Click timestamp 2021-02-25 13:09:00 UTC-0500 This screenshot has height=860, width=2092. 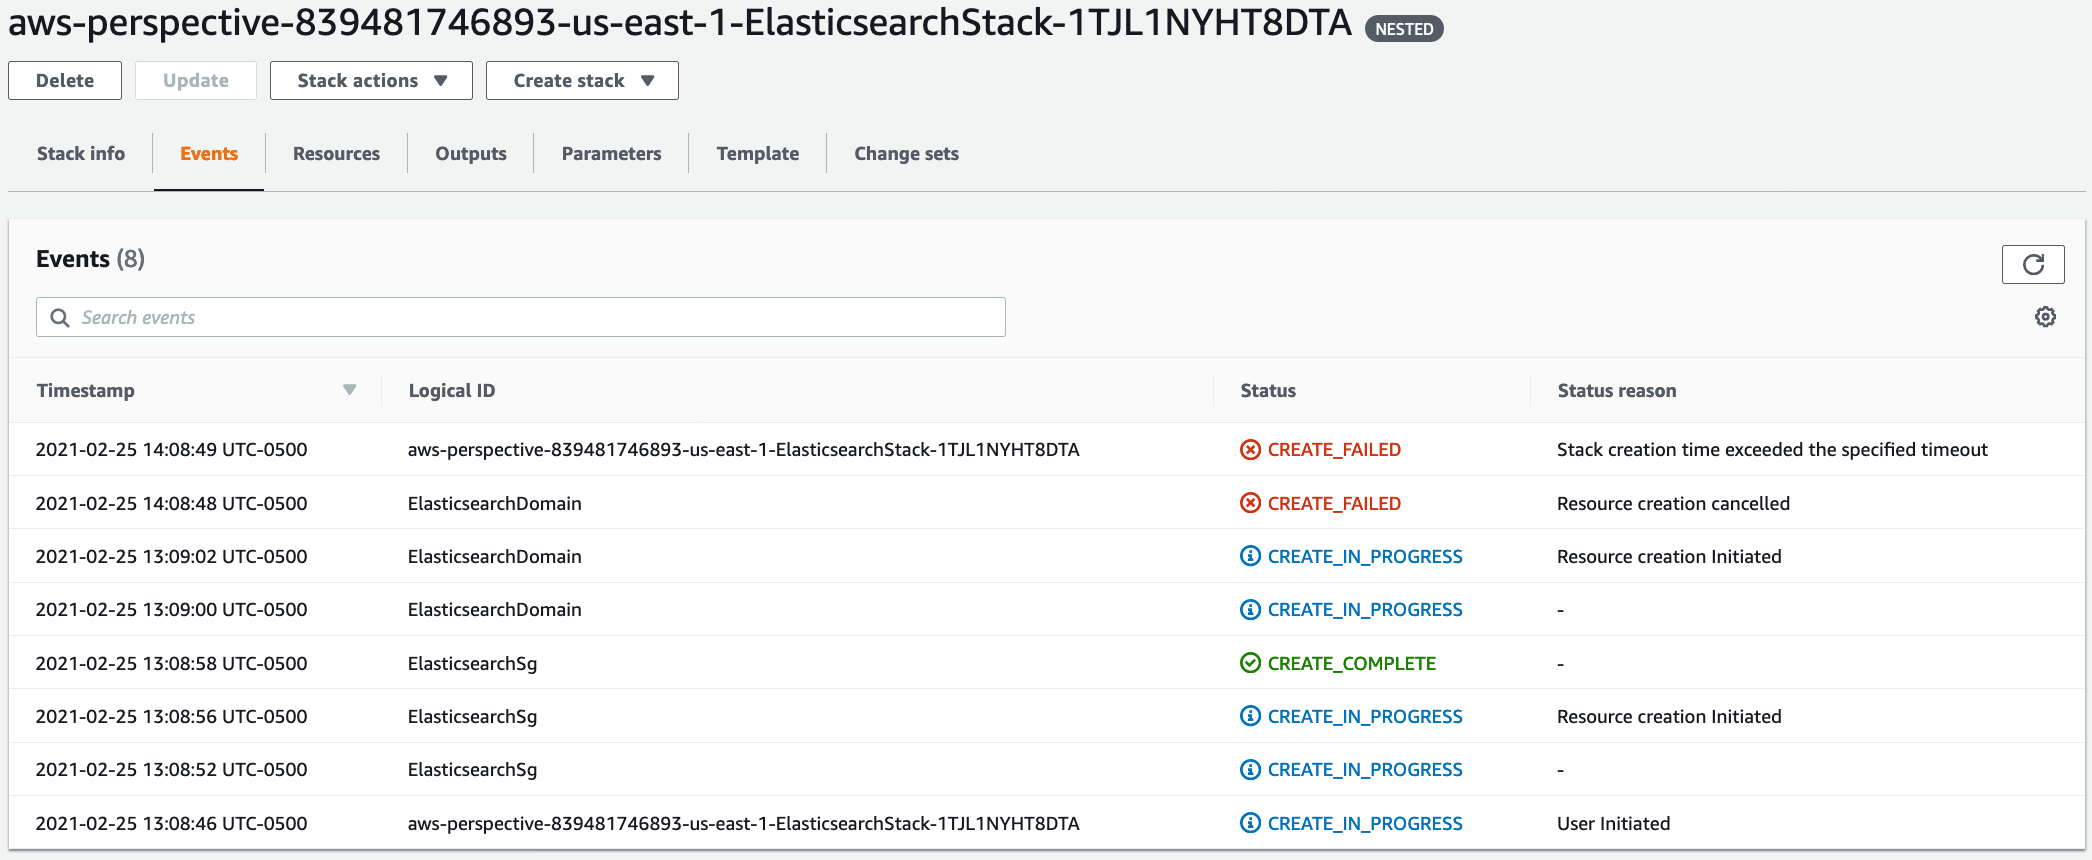tap(171, 609)
